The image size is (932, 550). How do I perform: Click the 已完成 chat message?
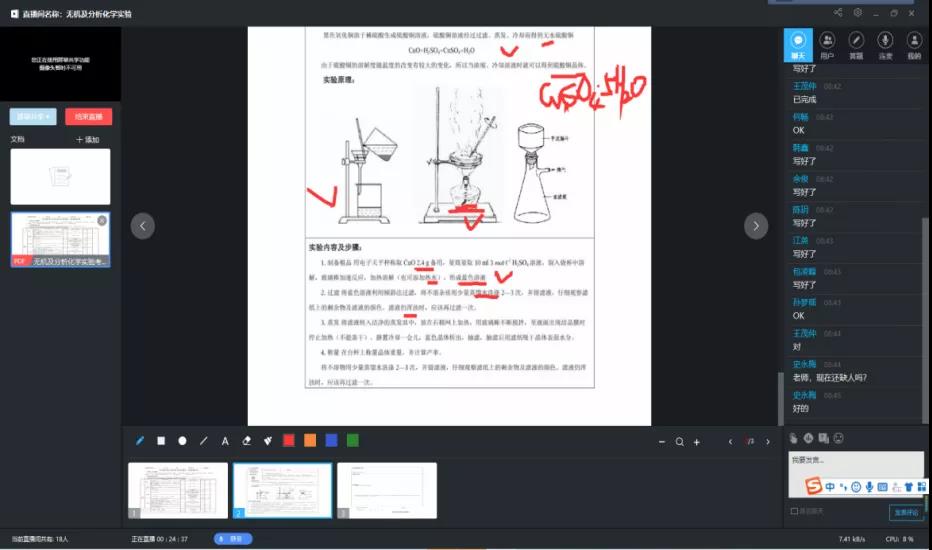[804, 99]
